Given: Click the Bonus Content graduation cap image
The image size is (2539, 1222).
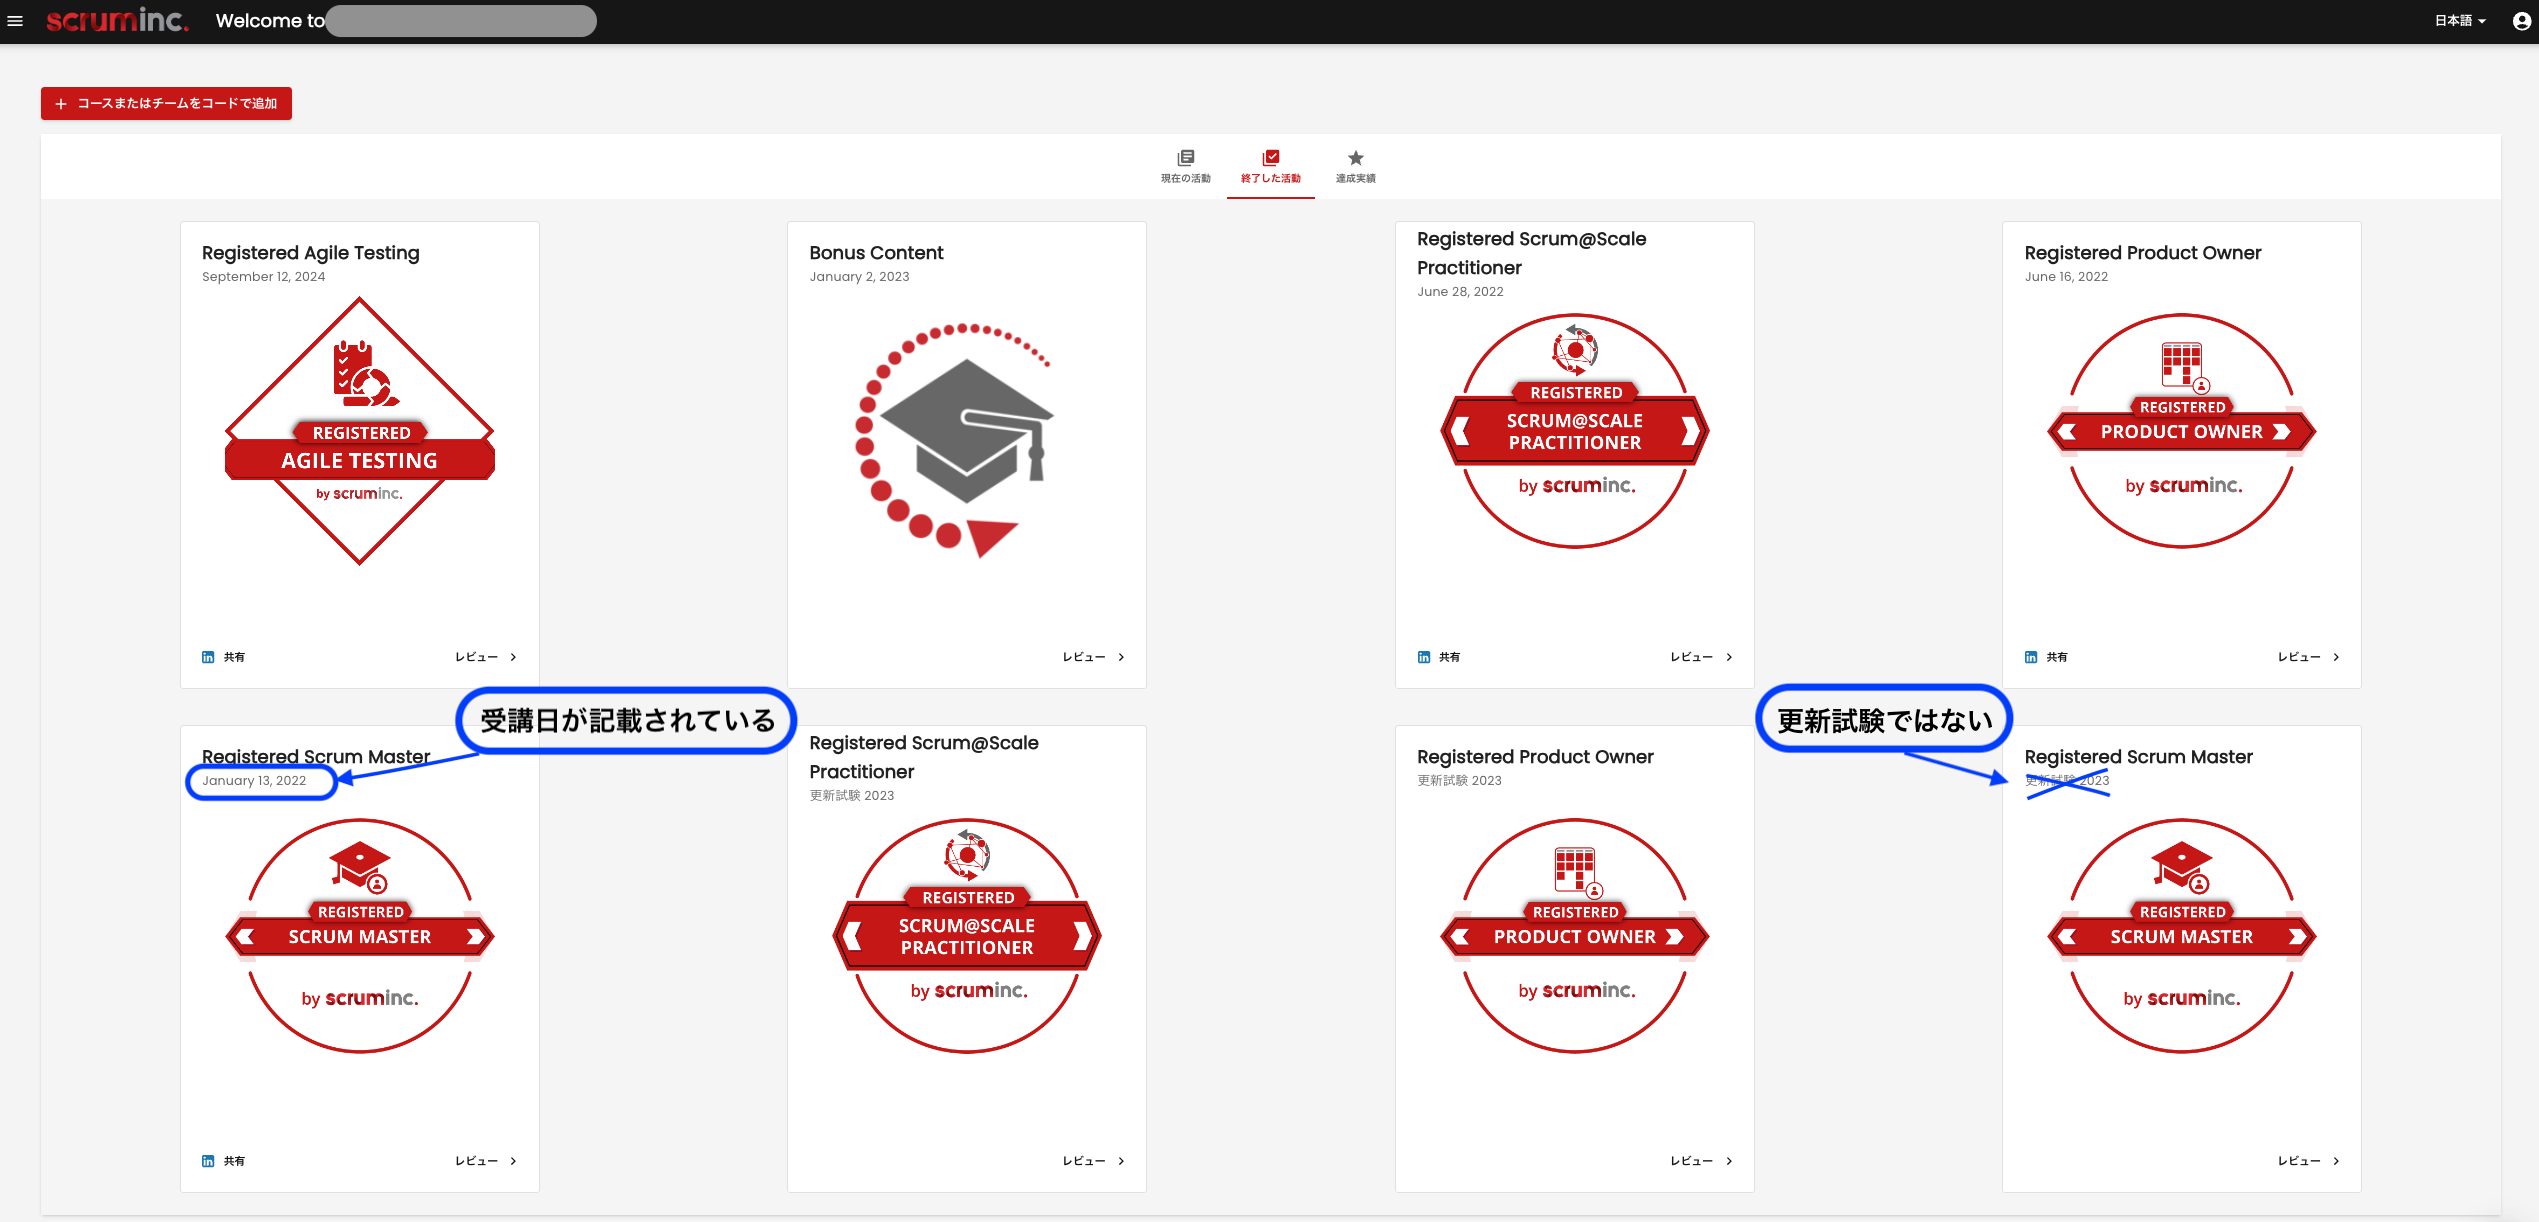Looking at the screenshot, I should pos(953,440).
